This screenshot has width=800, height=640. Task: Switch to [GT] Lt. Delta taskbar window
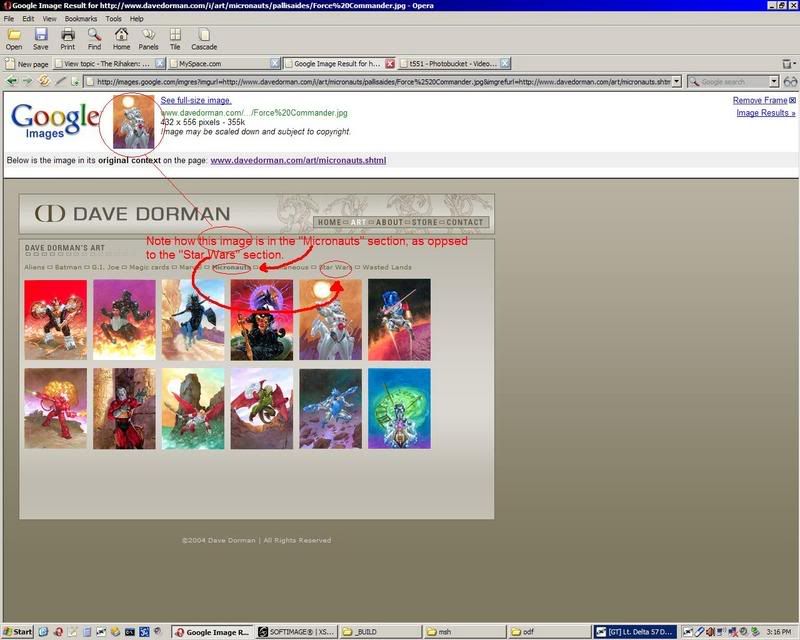point(635,632)
